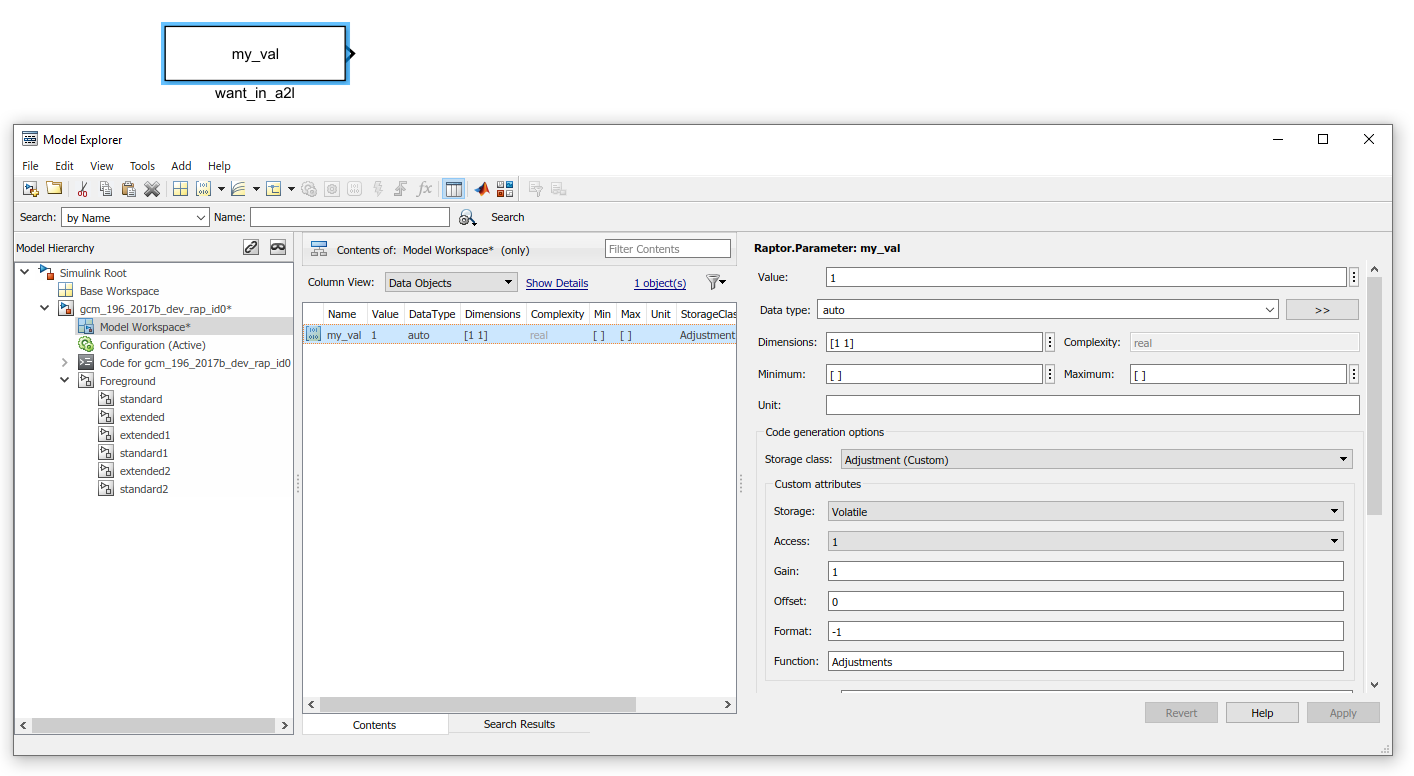Open arrow next to Add Signal icon
The height and width of the screenshot is (776, 1414).
[256, 188]
